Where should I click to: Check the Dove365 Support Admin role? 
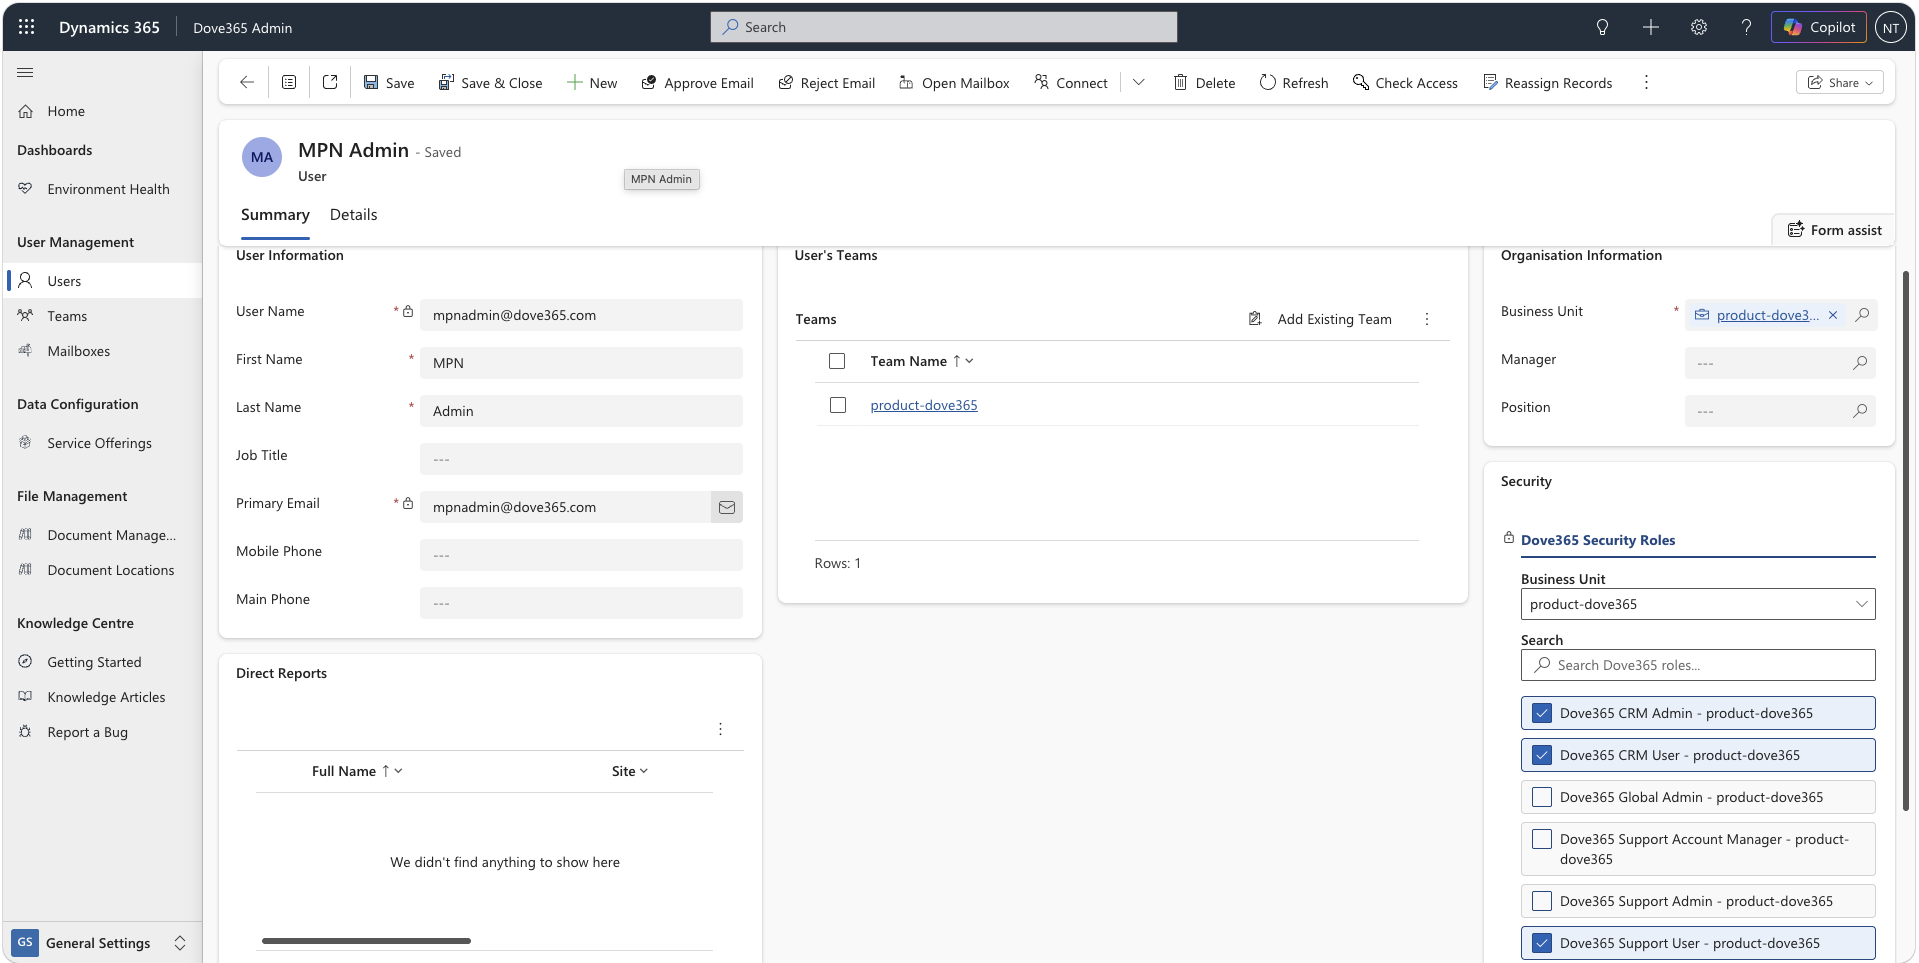pyautogui.click(x=1542, y=901)
